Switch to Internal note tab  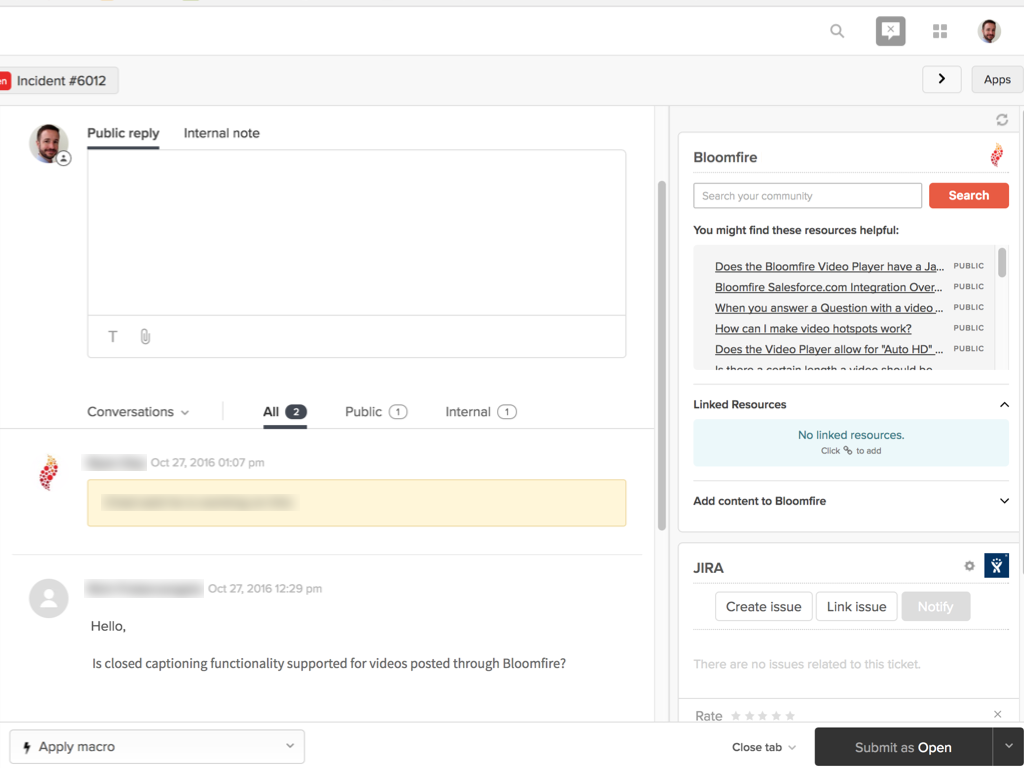[x=221, y=133]
